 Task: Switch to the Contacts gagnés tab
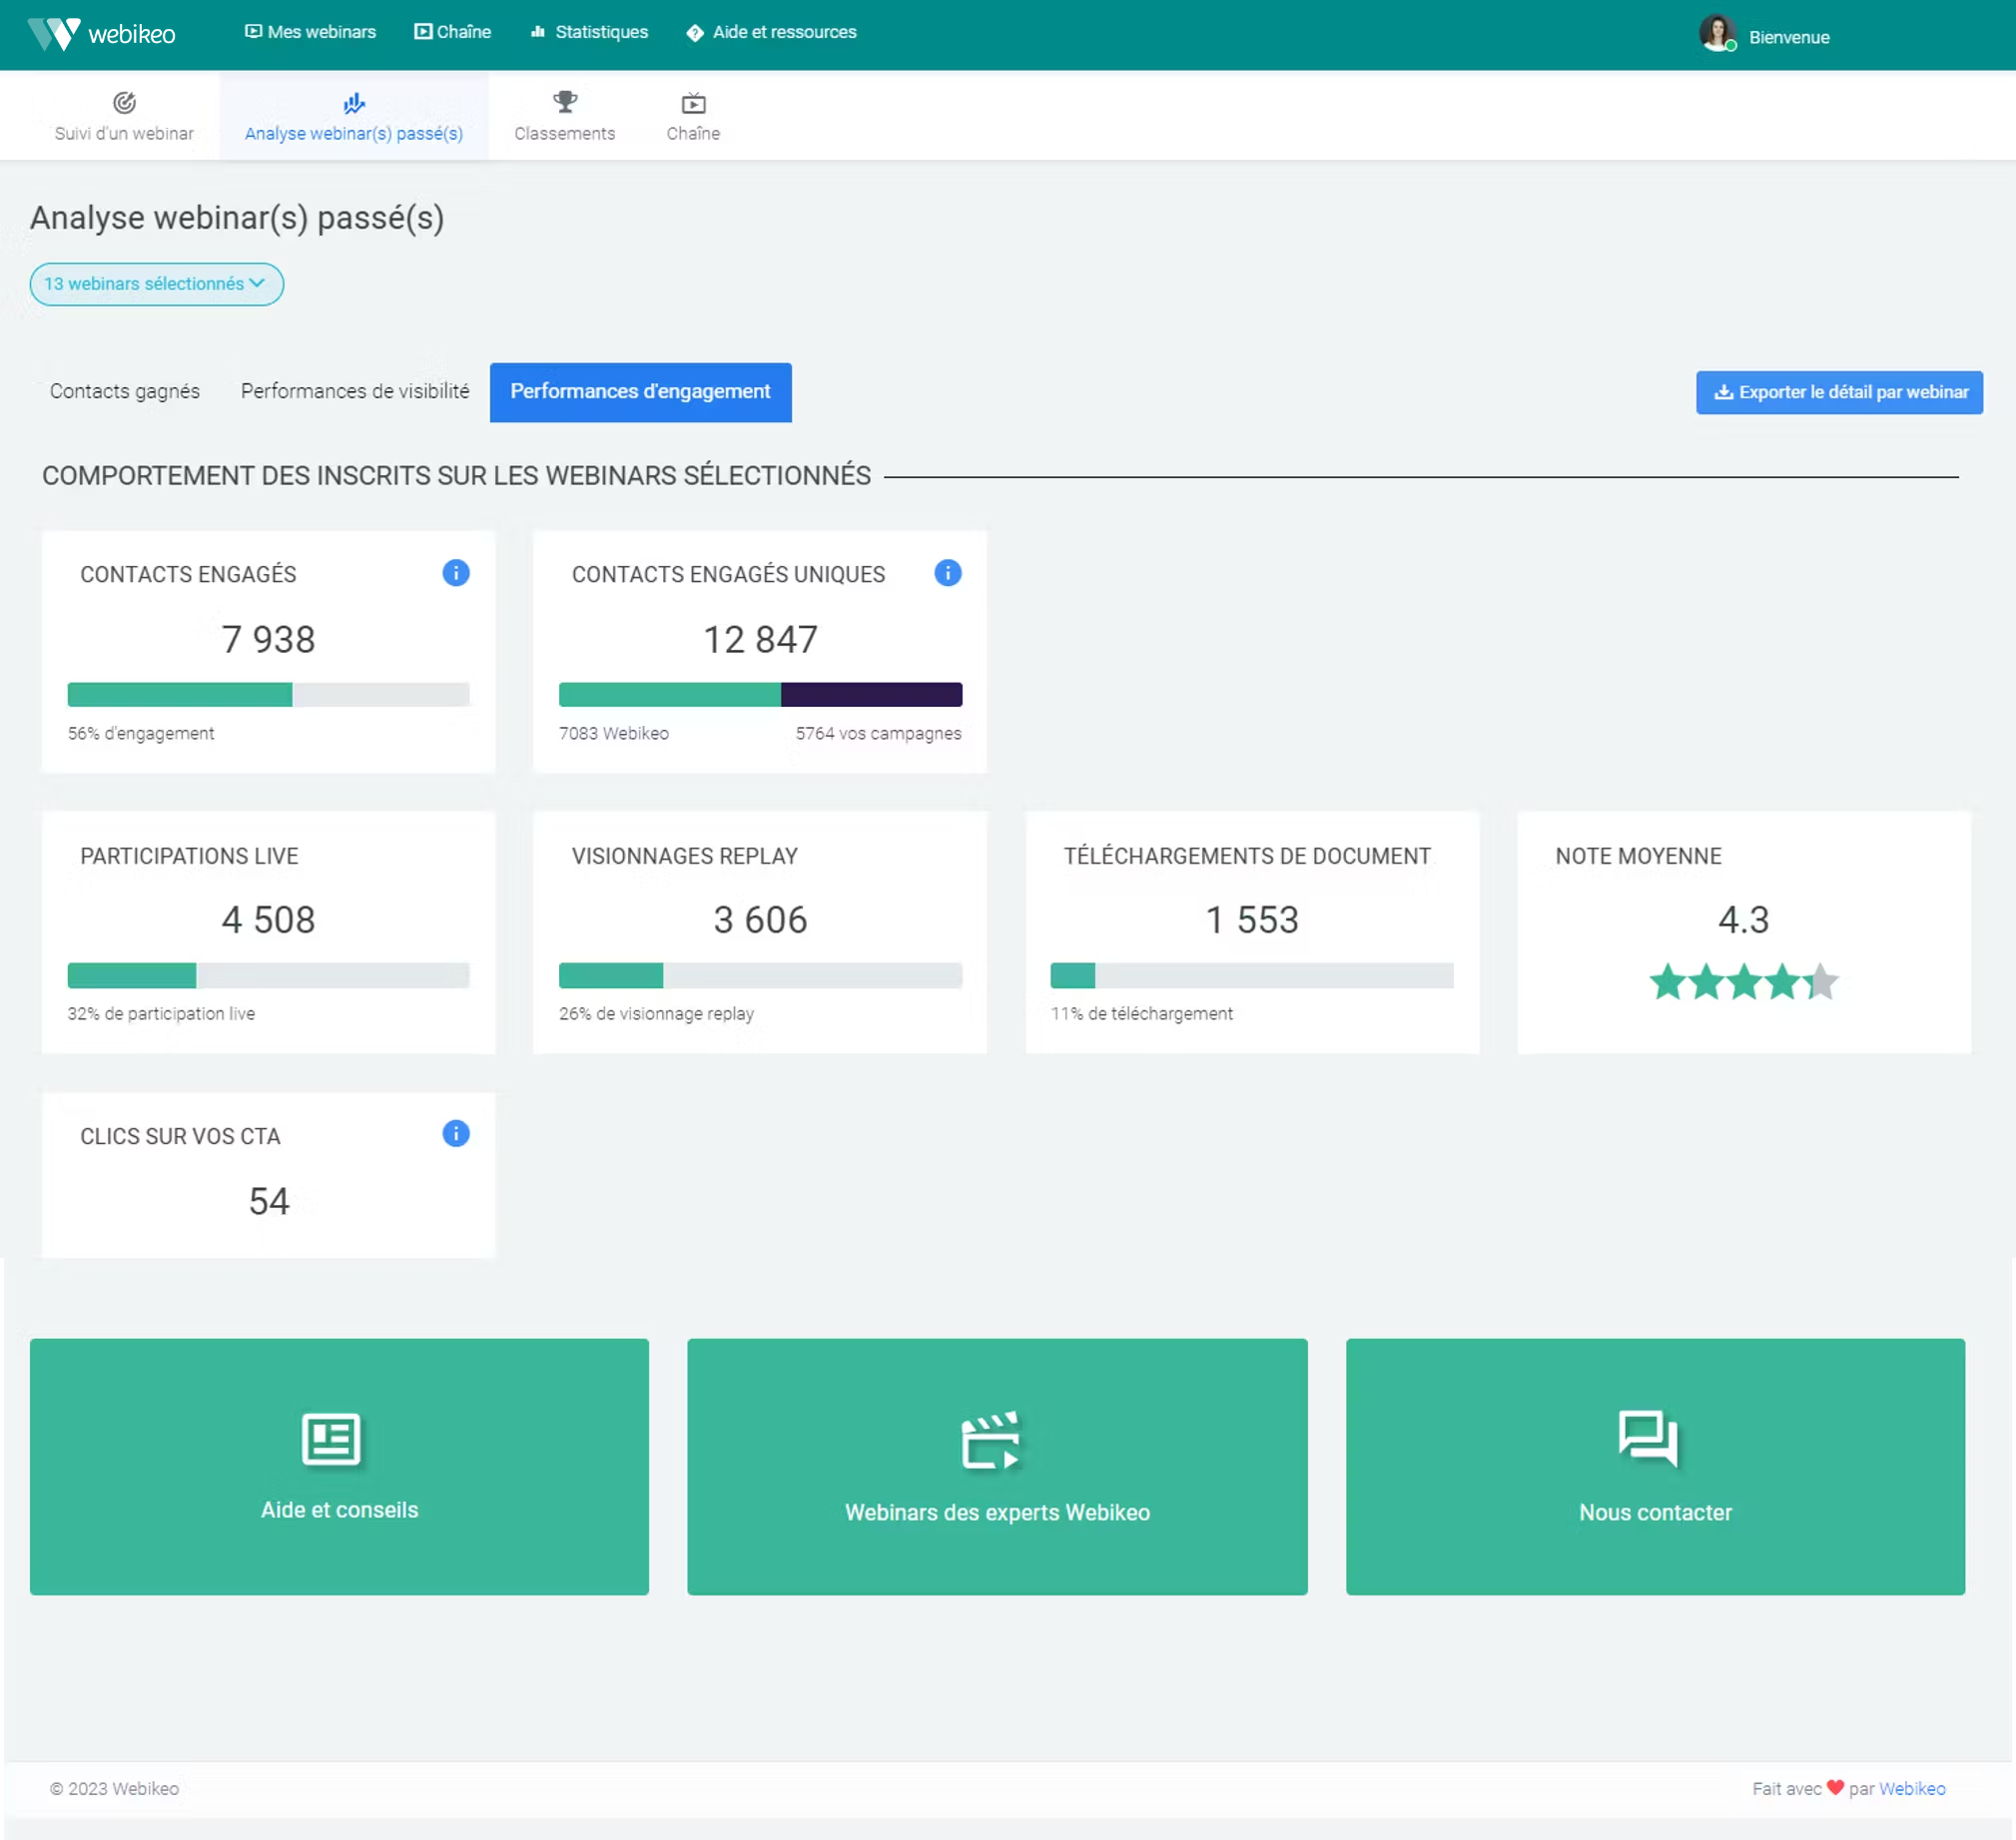tap(124, 391)
